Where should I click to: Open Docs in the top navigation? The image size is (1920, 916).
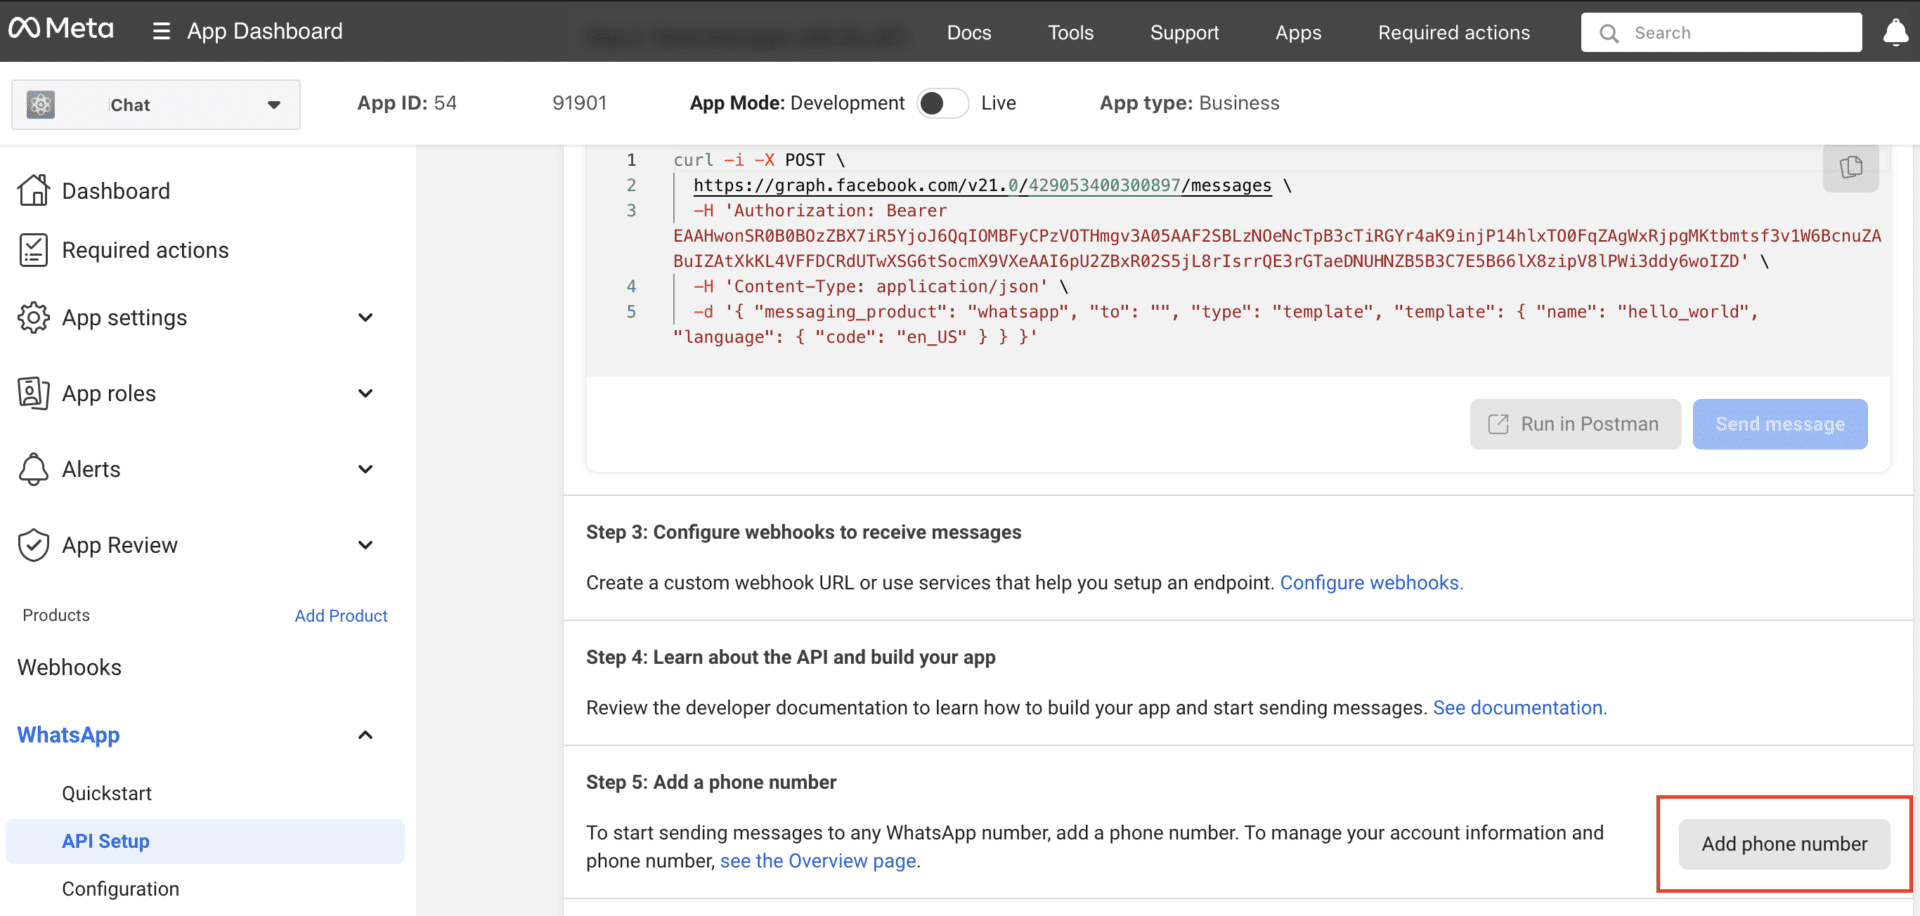(968, 33)
